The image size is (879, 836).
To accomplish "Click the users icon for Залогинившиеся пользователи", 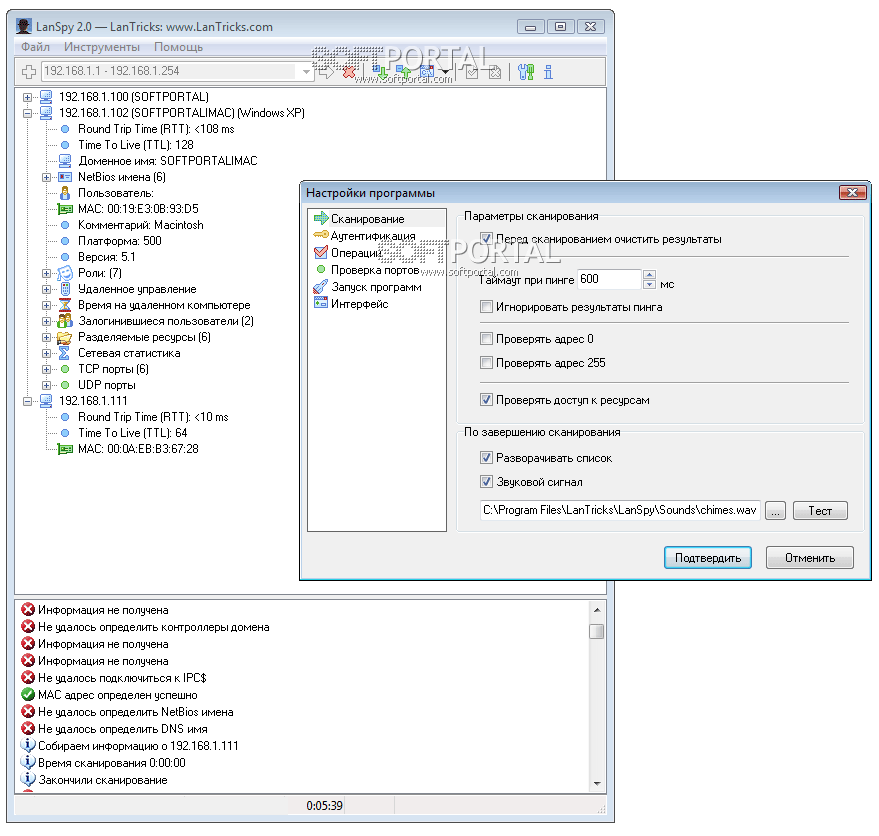I will pos(65,321).
